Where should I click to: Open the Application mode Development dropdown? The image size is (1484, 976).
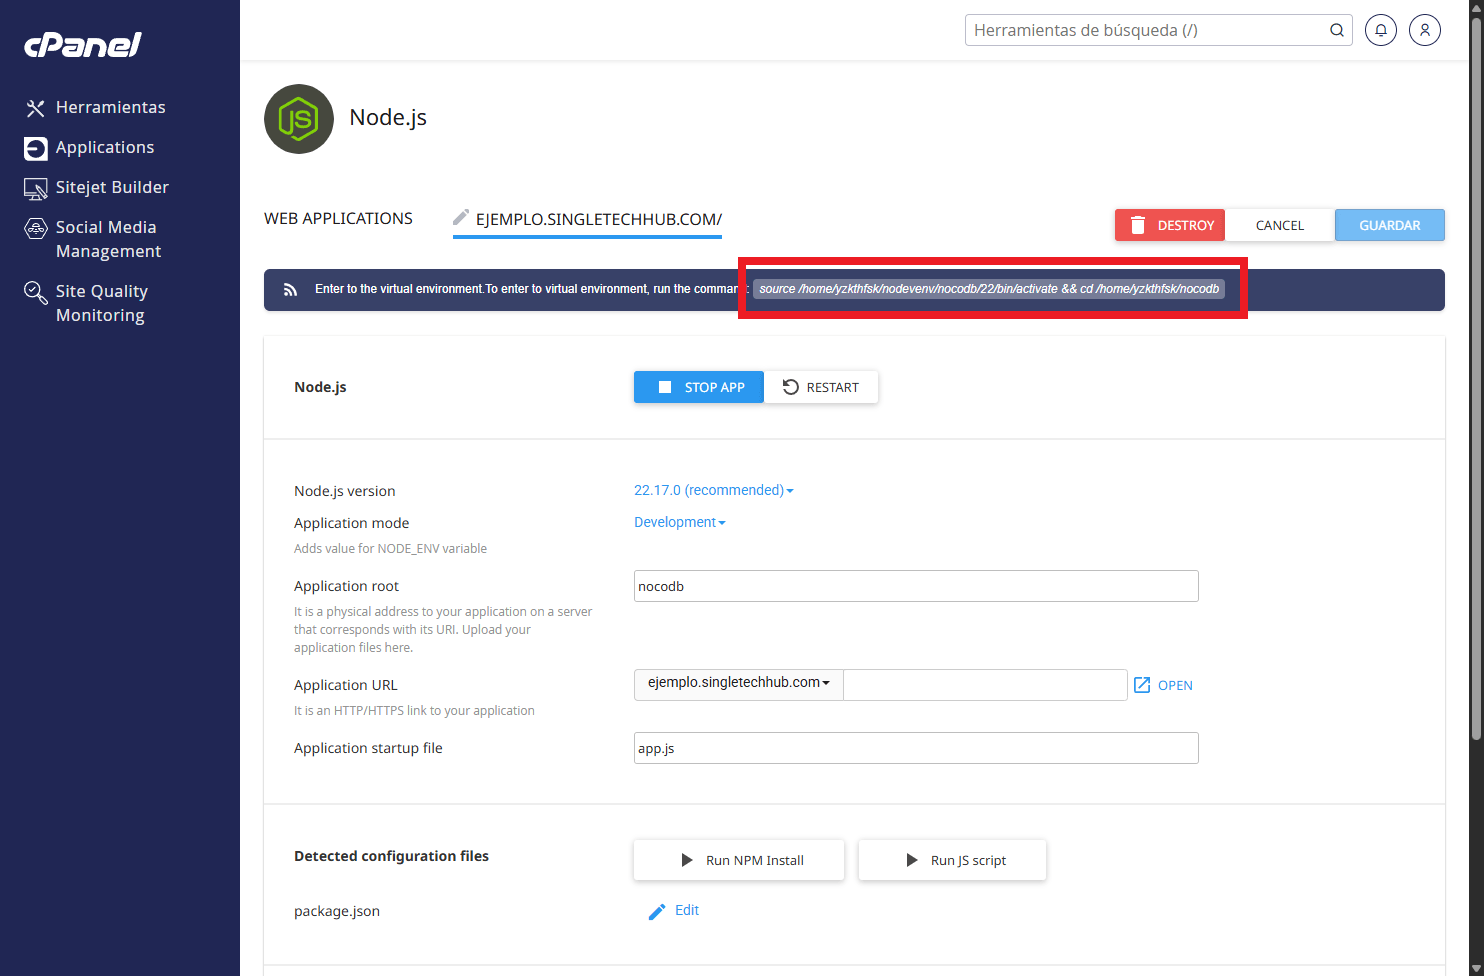pos(680,522)
